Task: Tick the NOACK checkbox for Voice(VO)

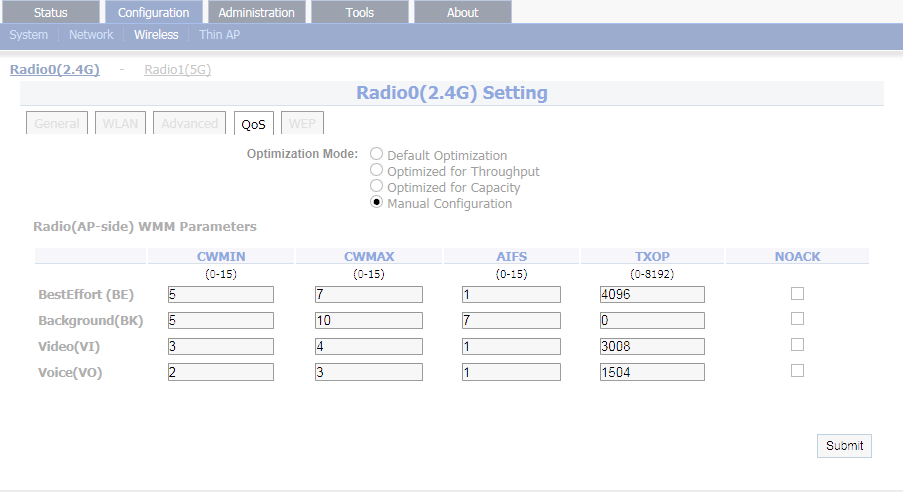Action: (797, 370)
